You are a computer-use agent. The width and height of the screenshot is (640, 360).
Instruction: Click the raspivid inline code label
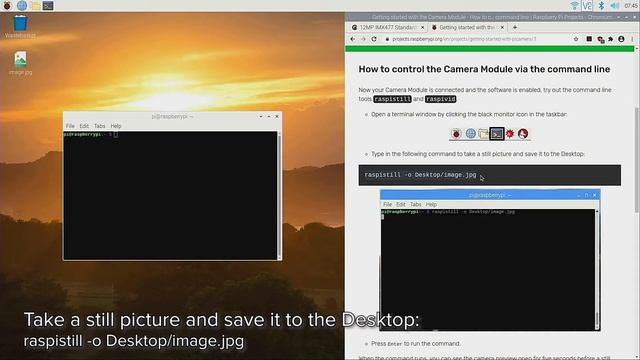coord(440,99)
